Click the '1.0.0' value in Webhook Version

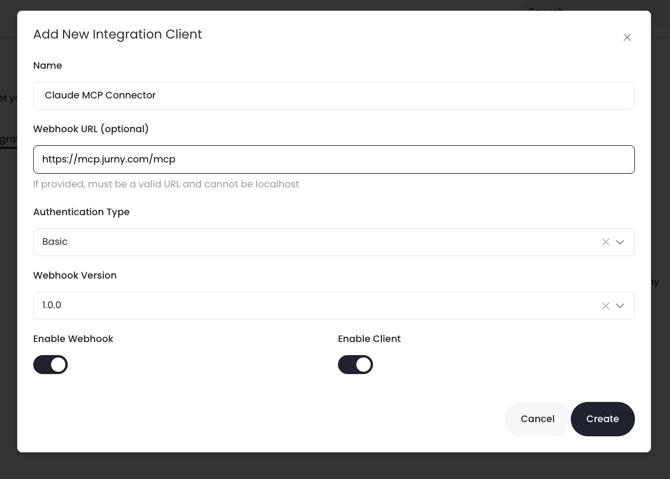(52, 306)
